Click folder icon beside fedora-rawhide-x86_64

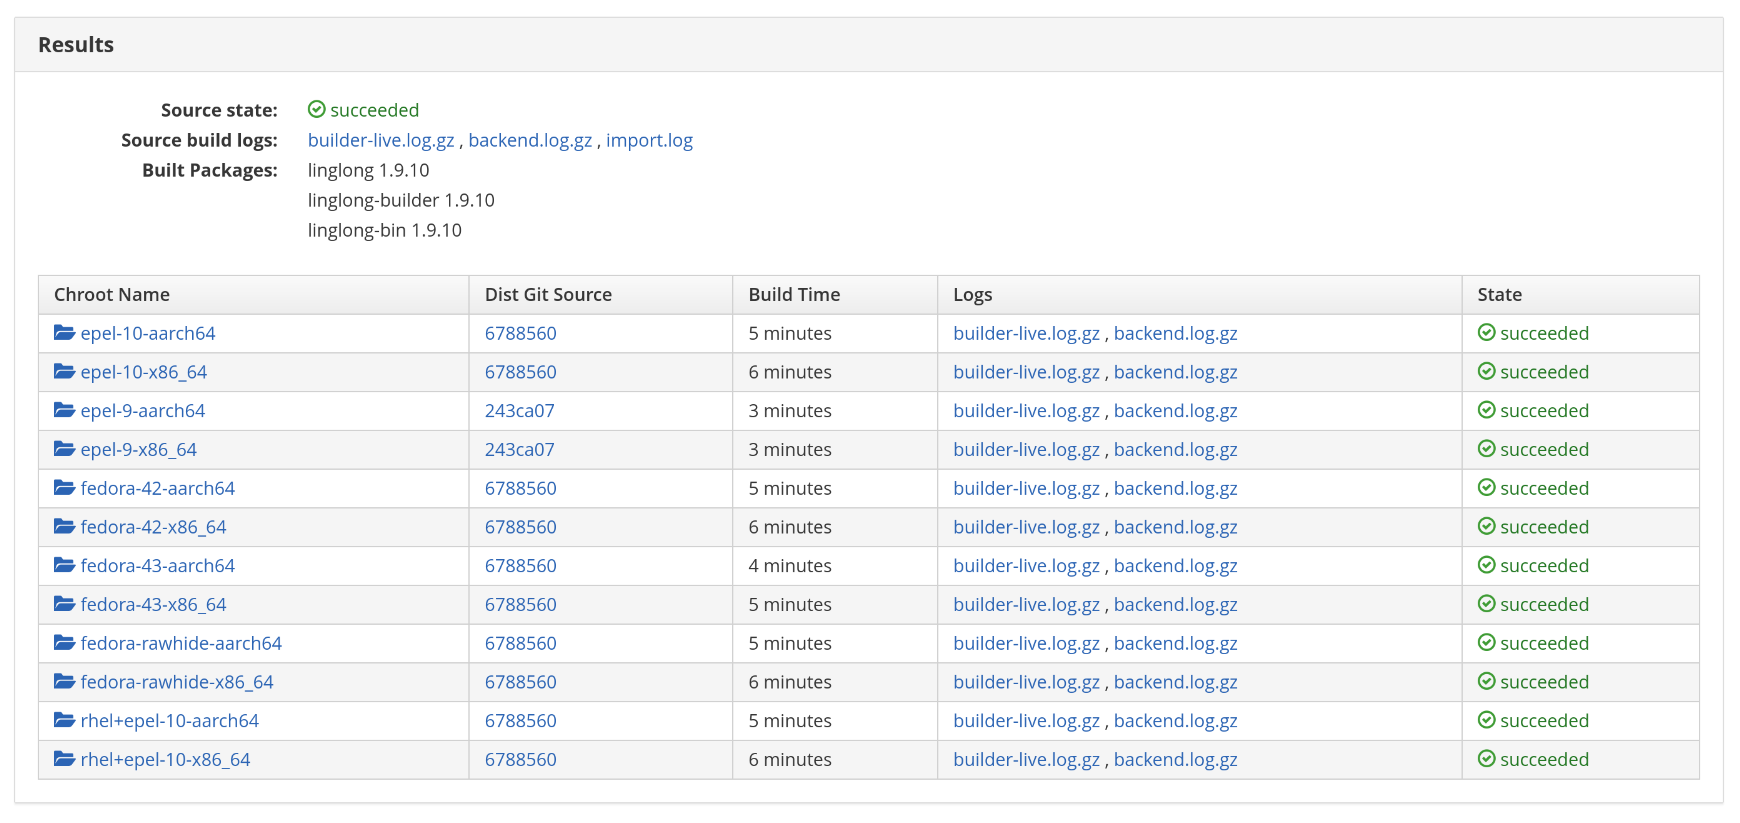pyautogui.click(x=65, y=682)
